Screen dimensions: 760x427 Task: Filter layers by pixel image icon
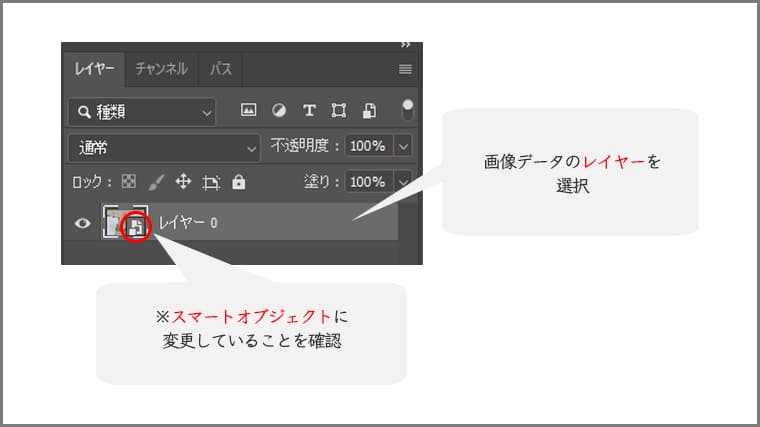249,110
